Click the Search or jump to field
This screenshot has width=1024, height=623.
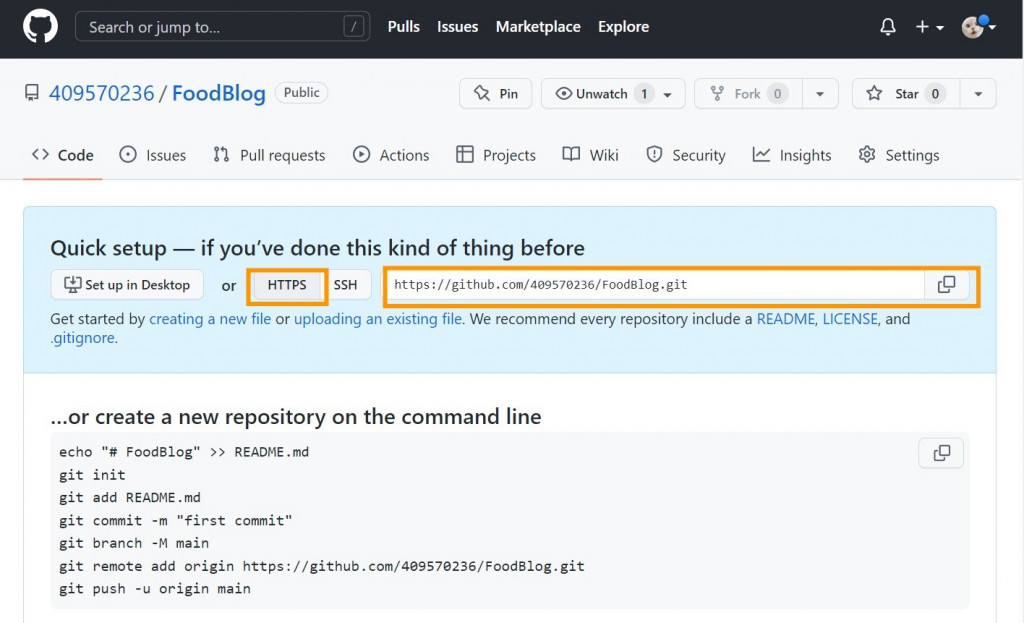(x=223, y=27)
